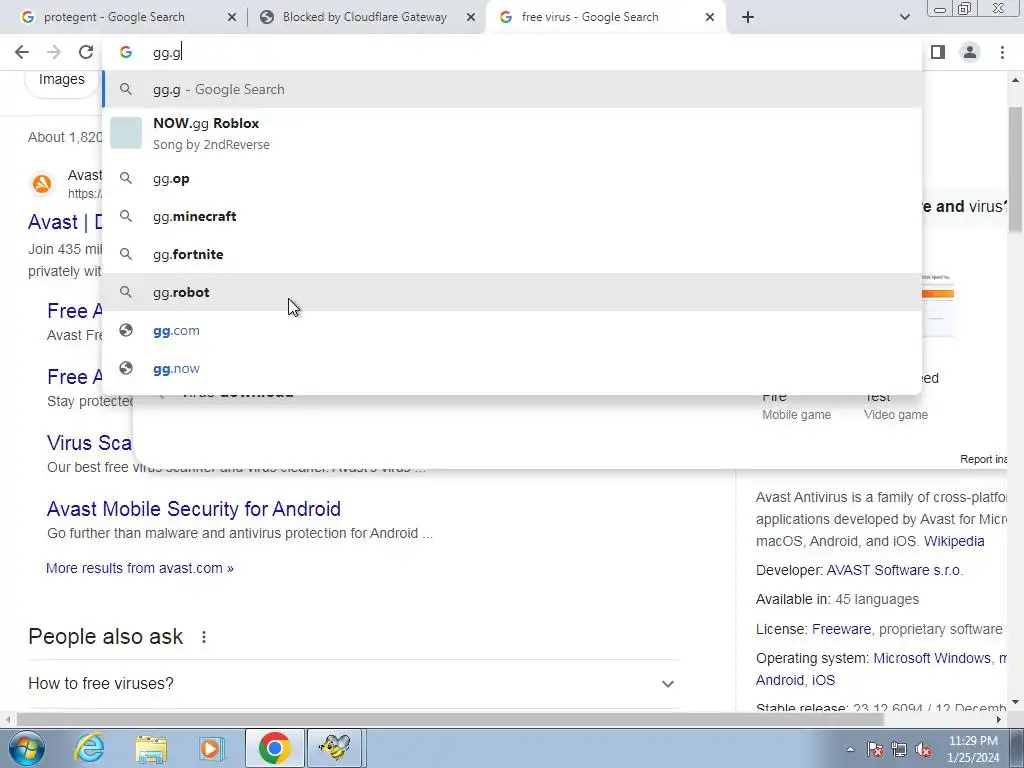Viewport: 1024px width, 768px height.
Task: Reload the current page
Action: [x=86, y=52]
